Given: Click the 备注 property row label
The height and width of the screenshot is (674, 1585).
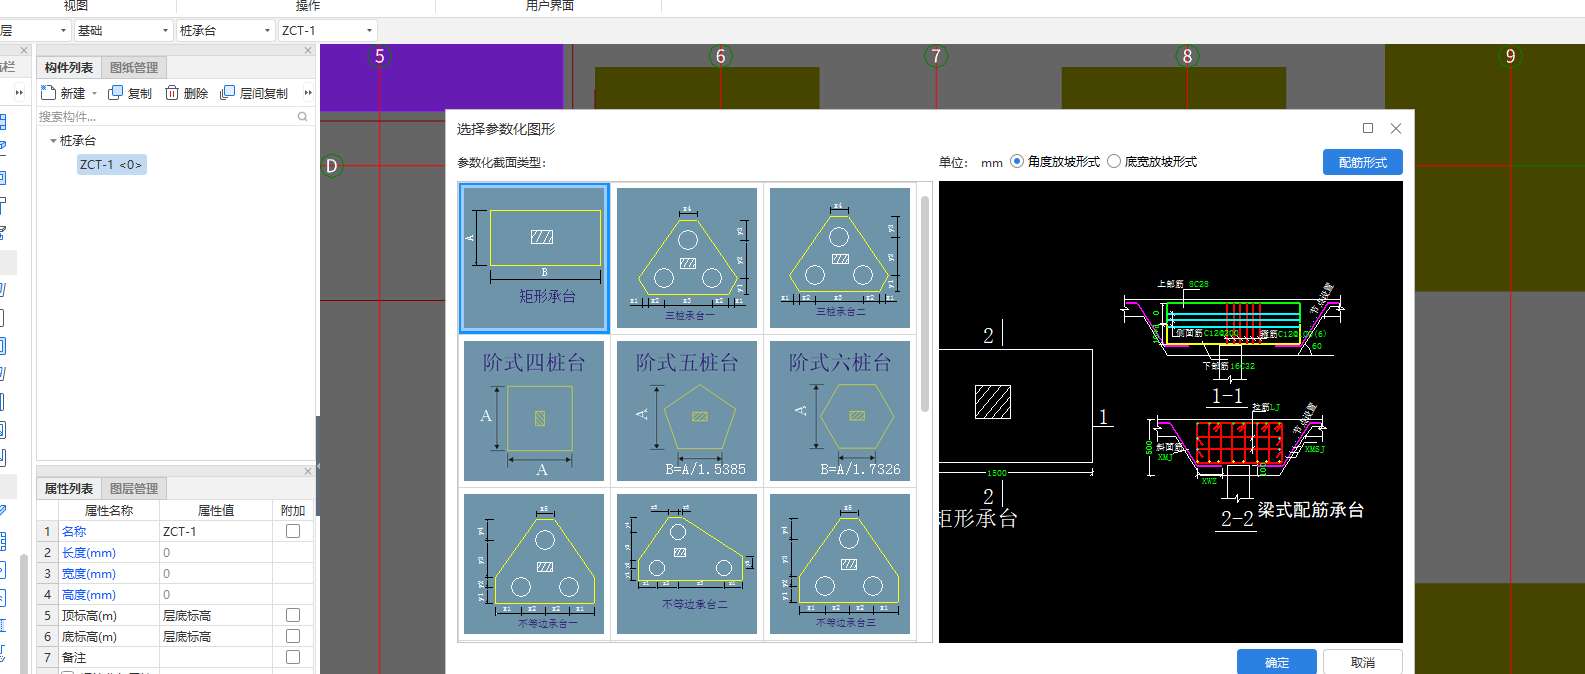Looking at the screenshot, I should pyautogui.click(x=74, y=657).
